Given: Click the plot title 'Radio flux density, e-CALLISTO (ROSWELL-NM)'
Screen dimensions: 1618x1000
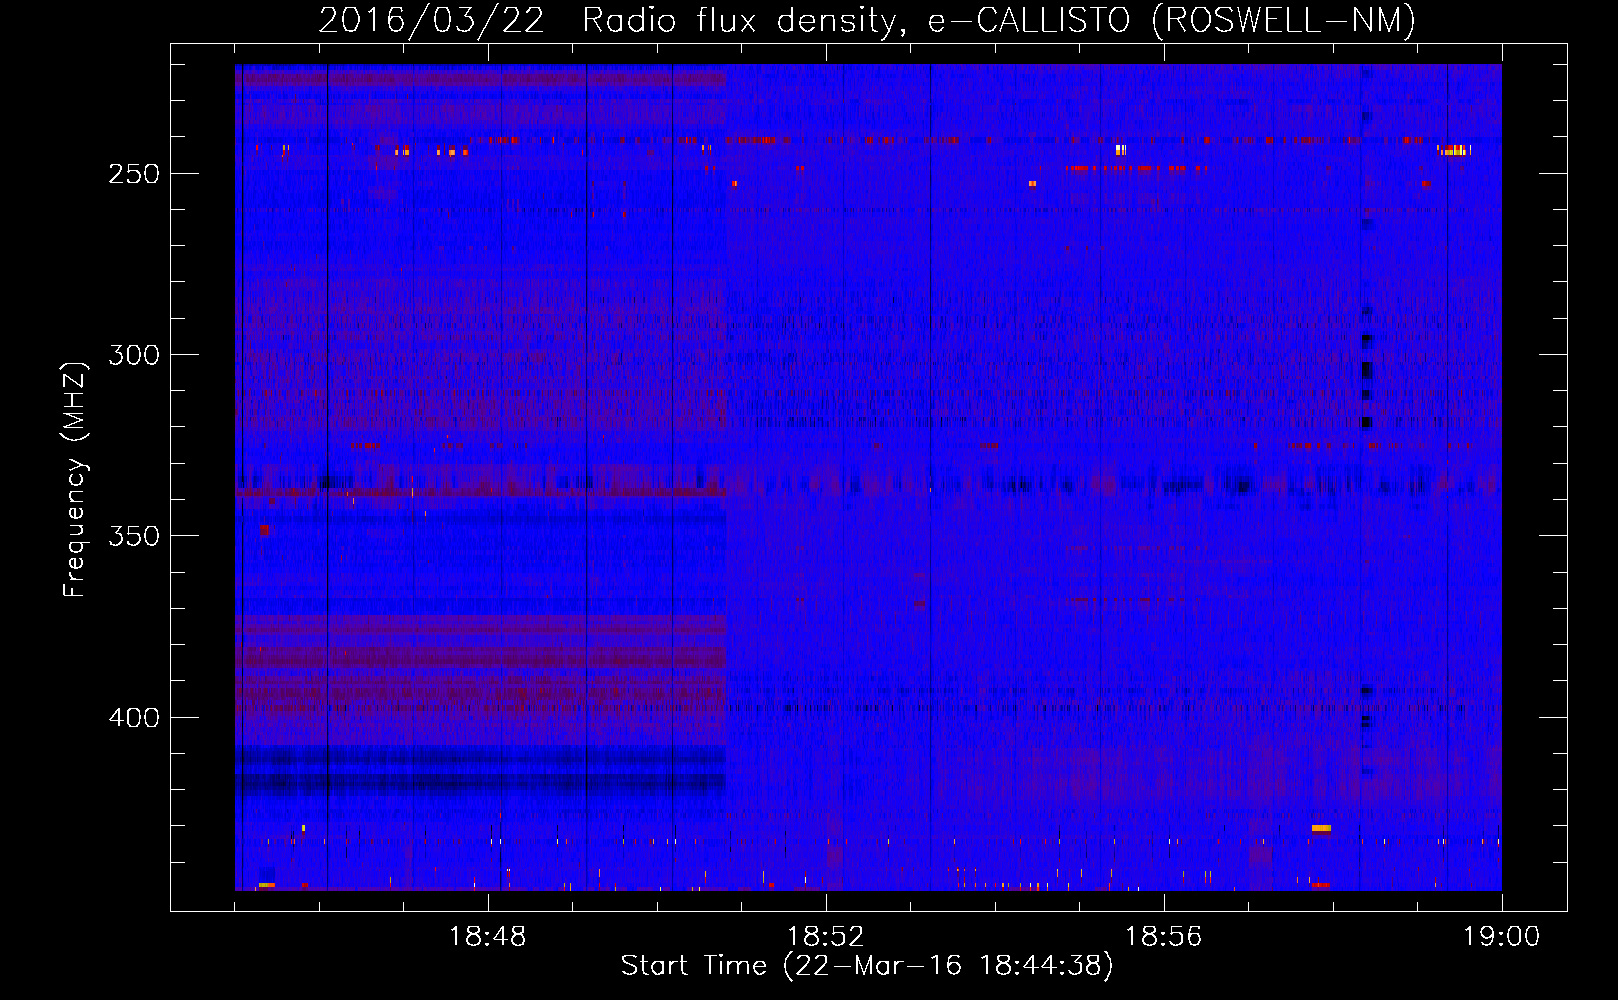Looking at the screenshot, I should [999, 20].
